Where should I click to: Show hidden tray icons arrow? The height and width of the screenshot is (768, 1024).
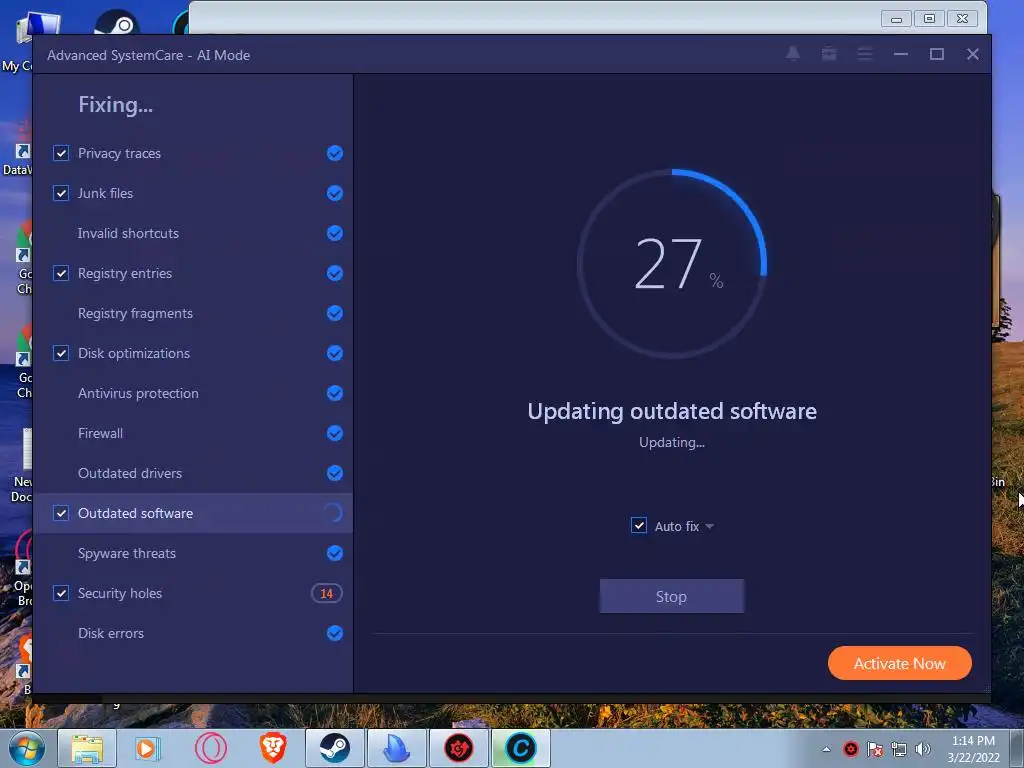[x=826, y=749]
